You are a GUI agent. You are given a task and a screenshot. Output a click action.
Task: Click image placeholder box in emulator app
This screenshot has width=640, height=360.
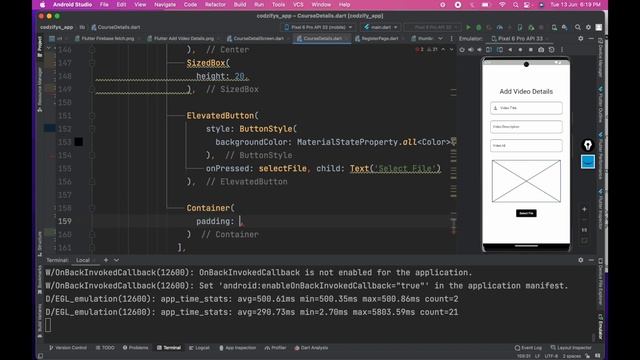[x=526, y=181]
